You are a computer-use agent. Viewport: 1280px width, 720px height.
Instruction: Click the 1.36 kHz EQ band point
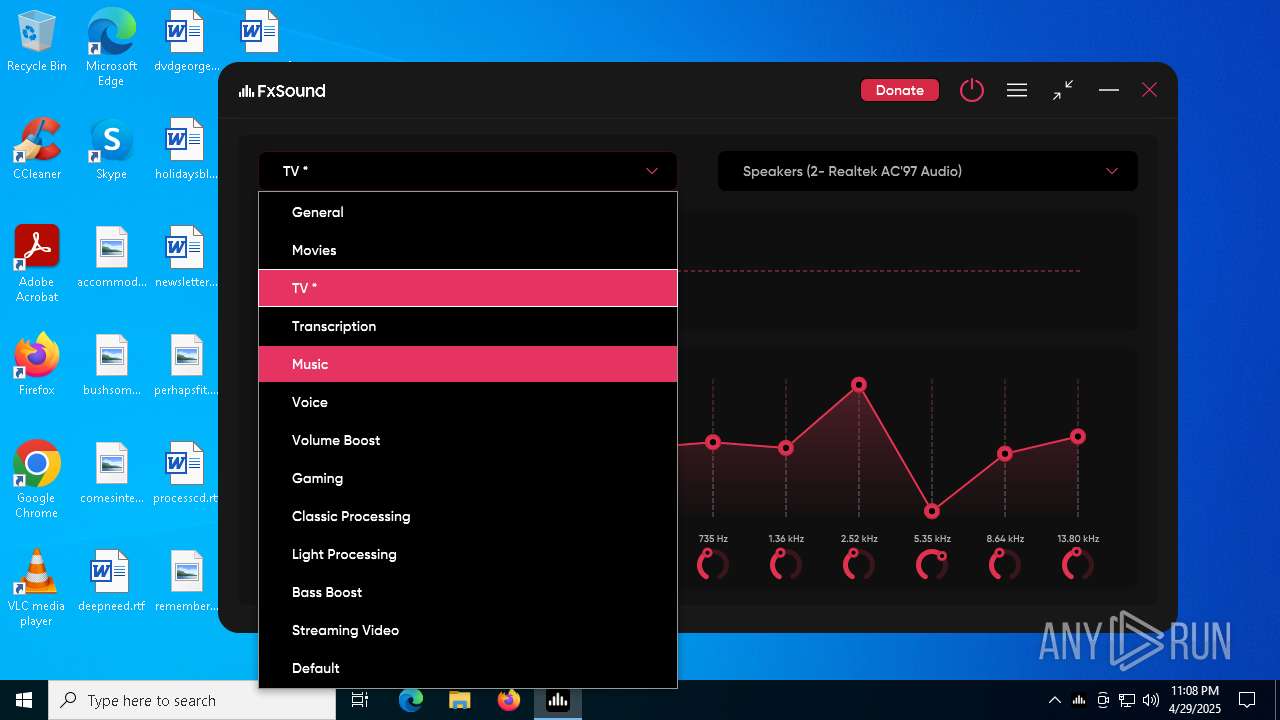point(786,448)
